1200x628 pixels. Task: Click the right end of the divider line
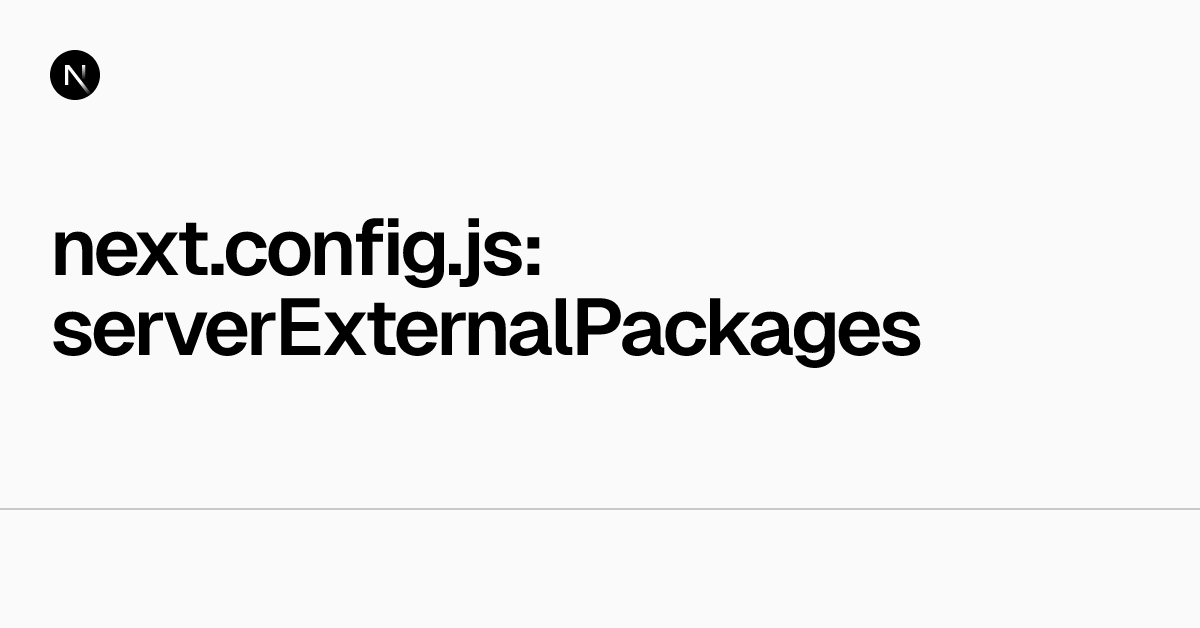click(x=1195, y=509)
